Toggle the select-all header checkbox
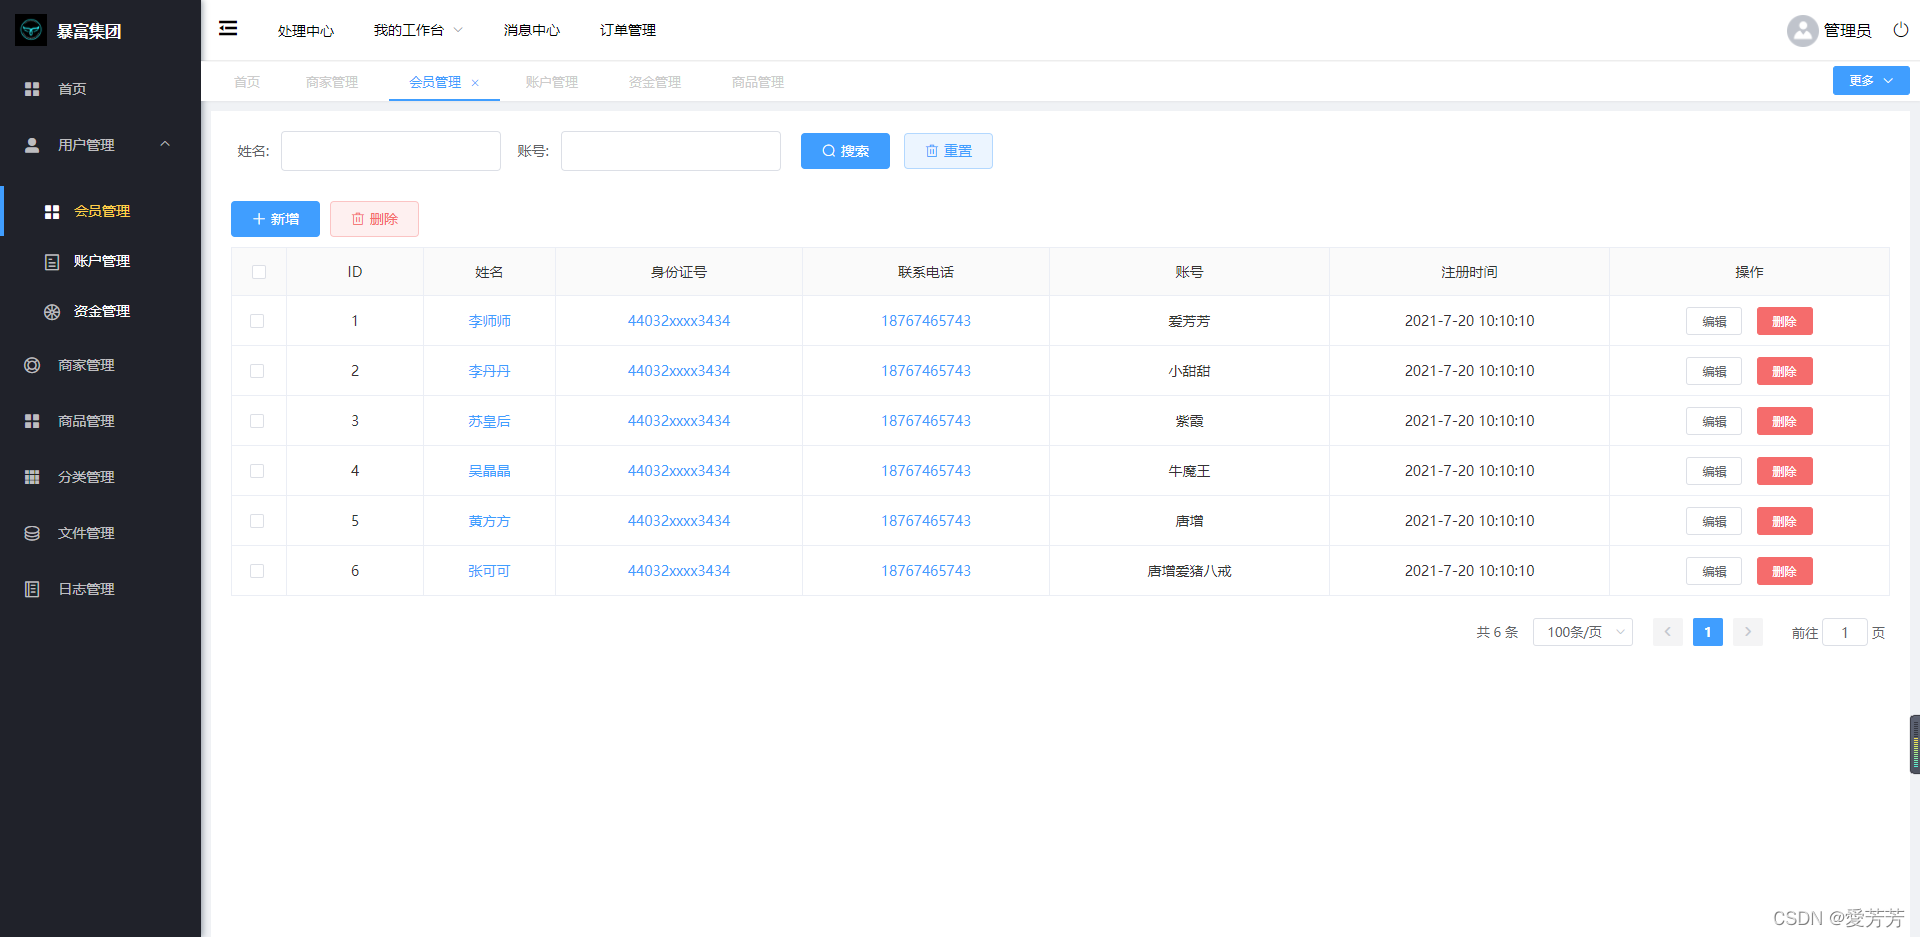Viewport: 1920px width, 937px height. tap(259, 272)
